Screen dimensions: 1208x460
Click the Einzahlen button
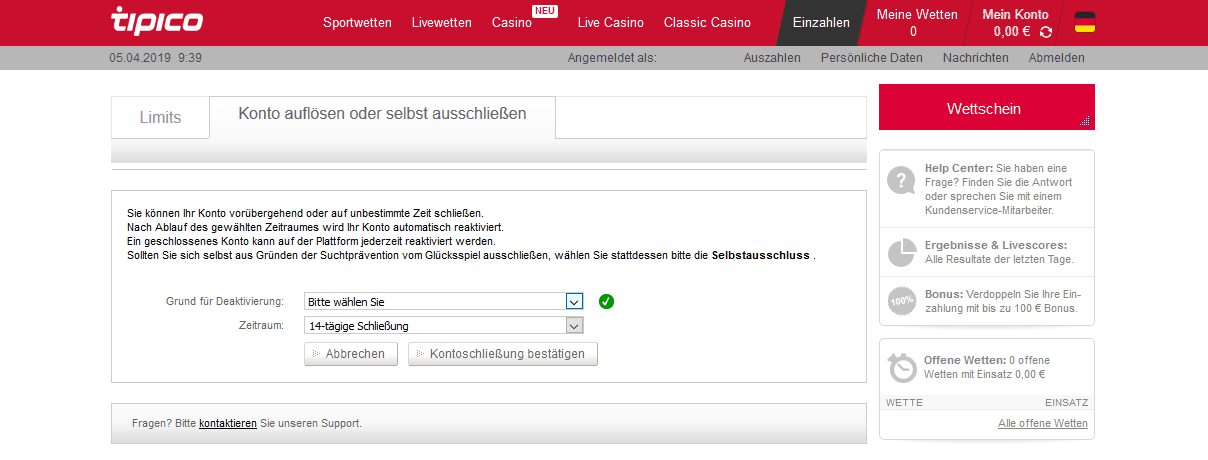click(821, 22)
